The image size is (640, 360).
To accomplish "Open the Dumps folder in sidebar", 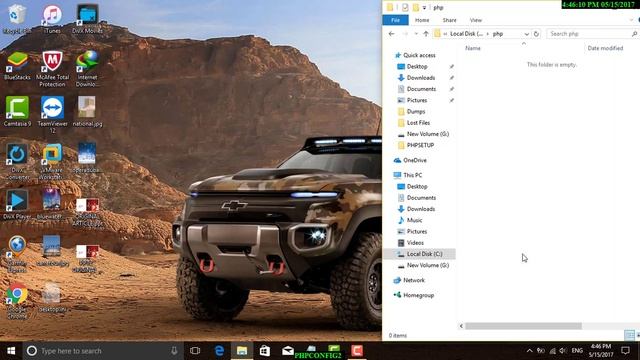I will click(x=416, y=111).
